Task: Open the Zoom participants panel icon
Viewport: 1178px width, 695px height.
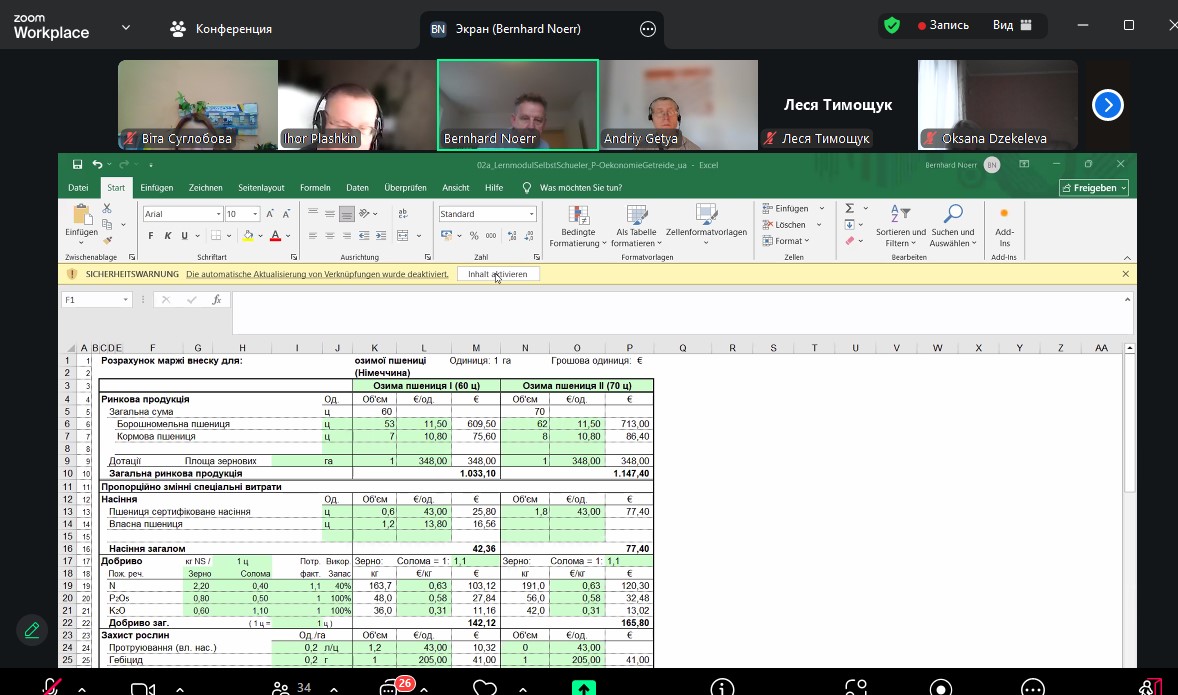Action: click(x=281, y=688)
